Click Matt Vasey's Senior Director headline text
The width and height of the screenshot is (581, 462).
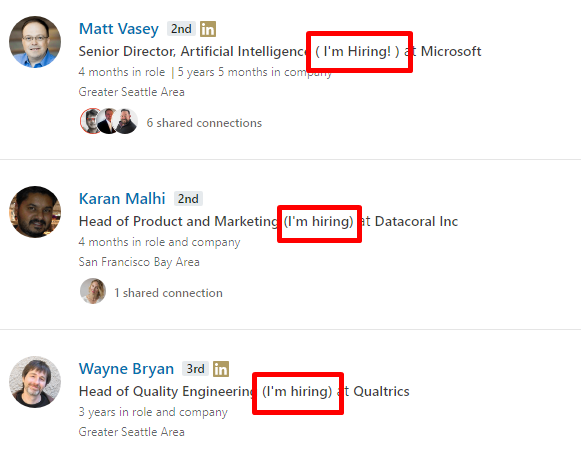[x=280, y=51]
